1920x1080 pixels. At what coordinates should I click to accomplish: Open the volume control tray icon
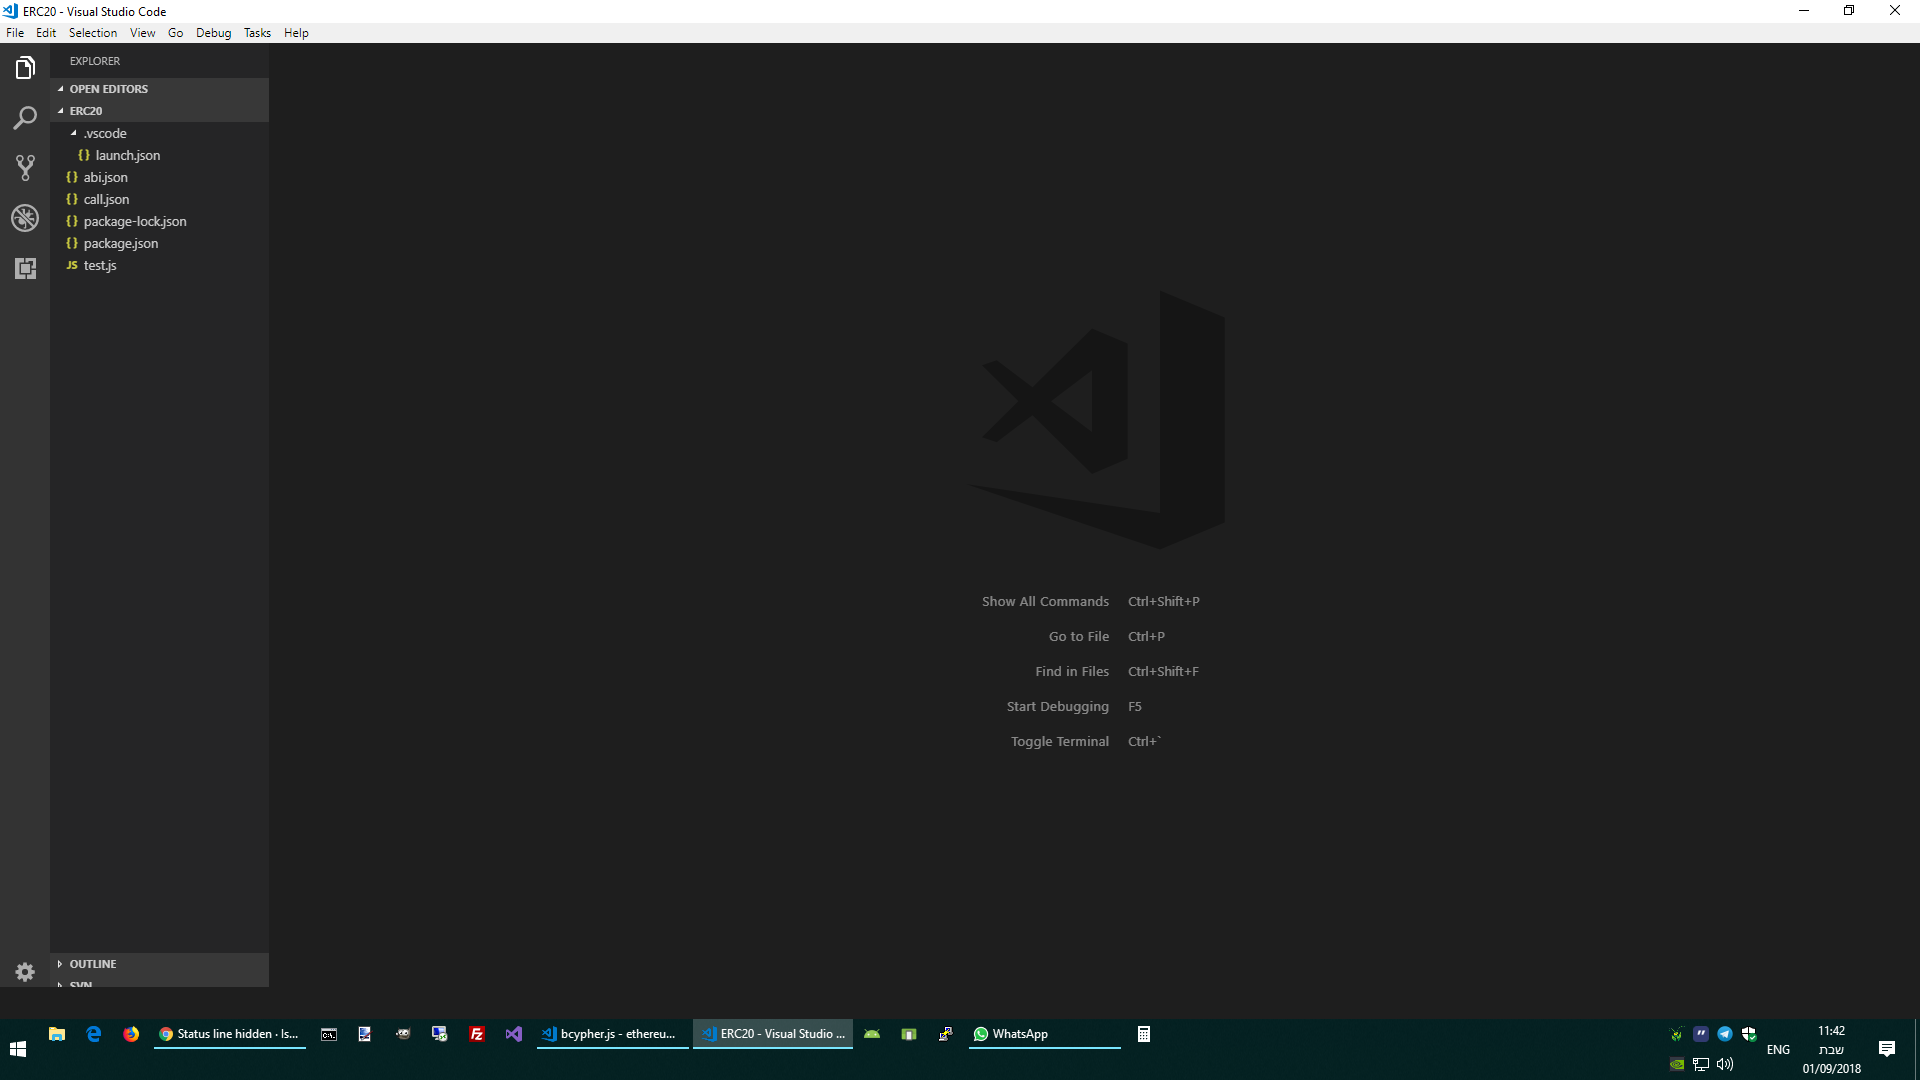1725,1064
